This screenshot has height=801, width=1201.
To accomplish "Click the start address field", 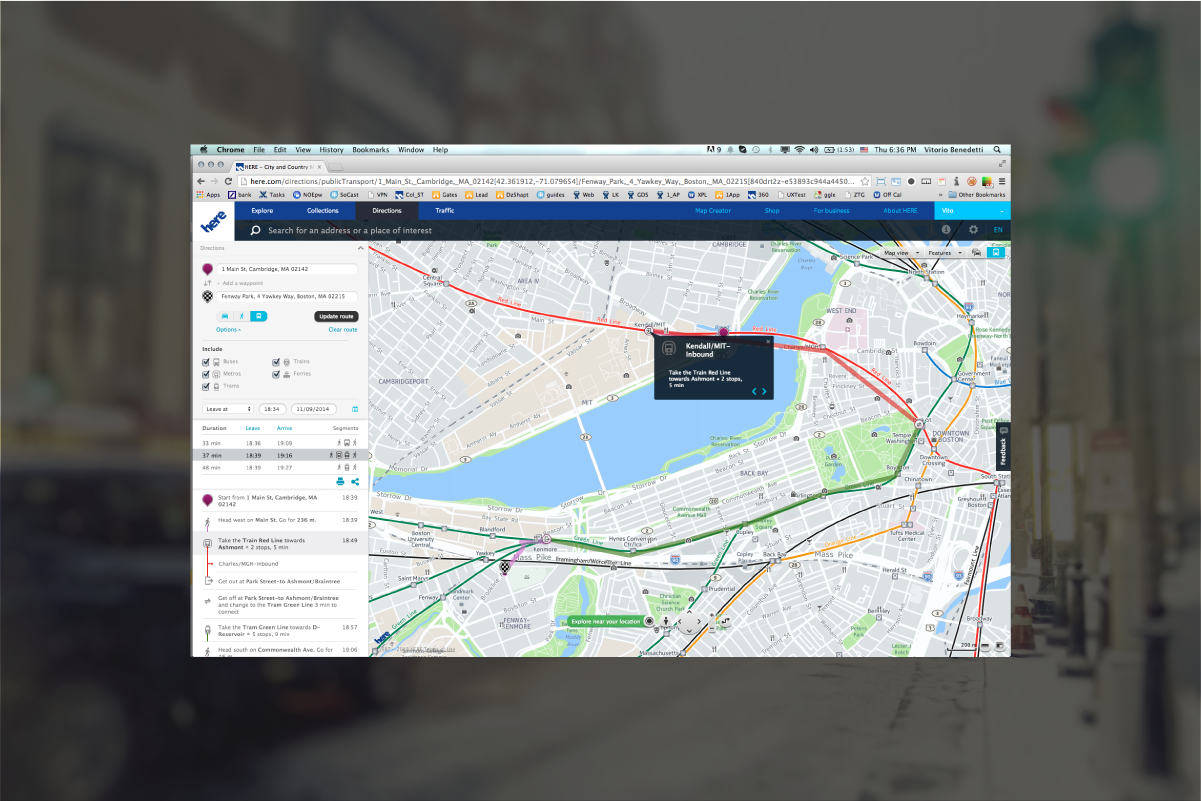I will [x=288, y=269].
